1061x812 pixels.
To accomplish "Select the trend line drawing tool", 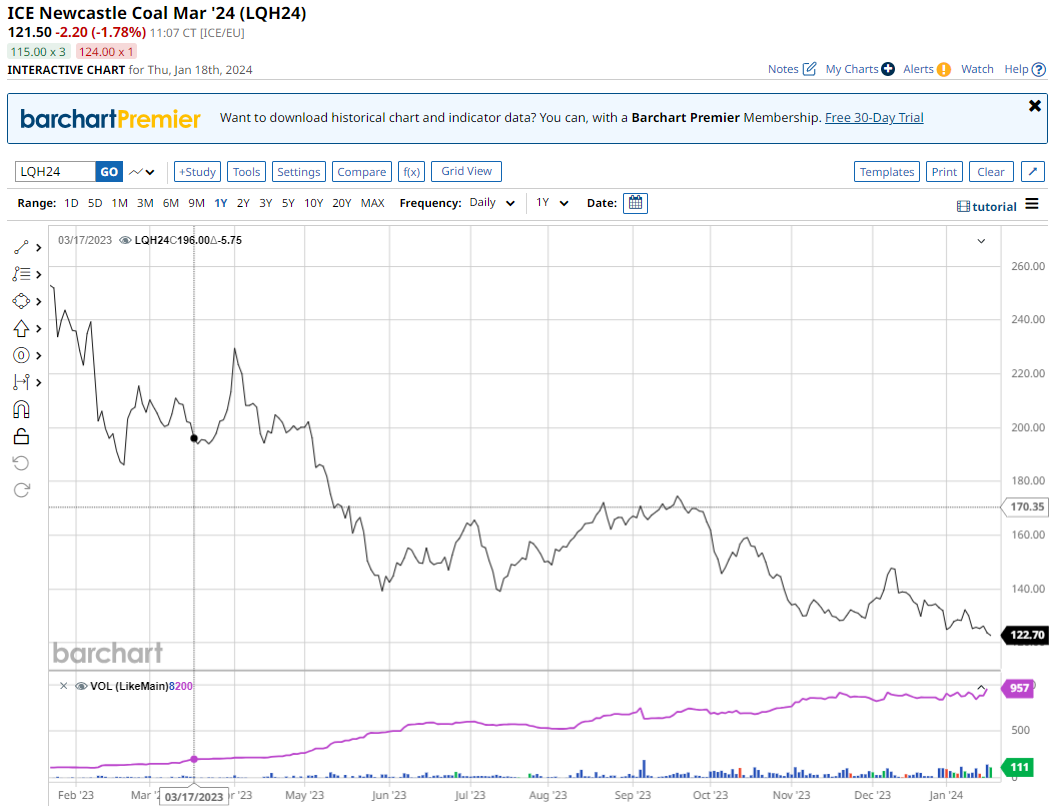I will (21, 247).
